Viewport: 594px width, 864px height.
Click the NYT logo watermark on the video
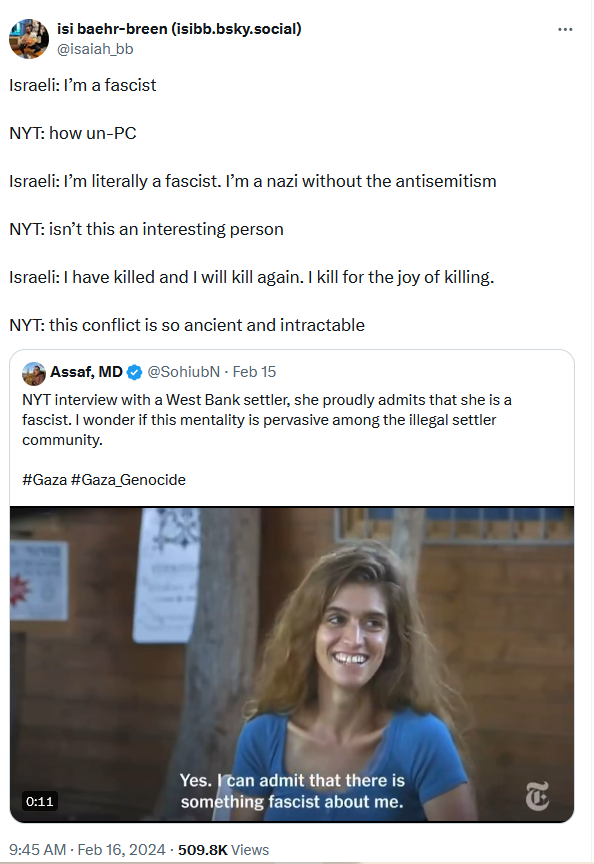point(537,796)
